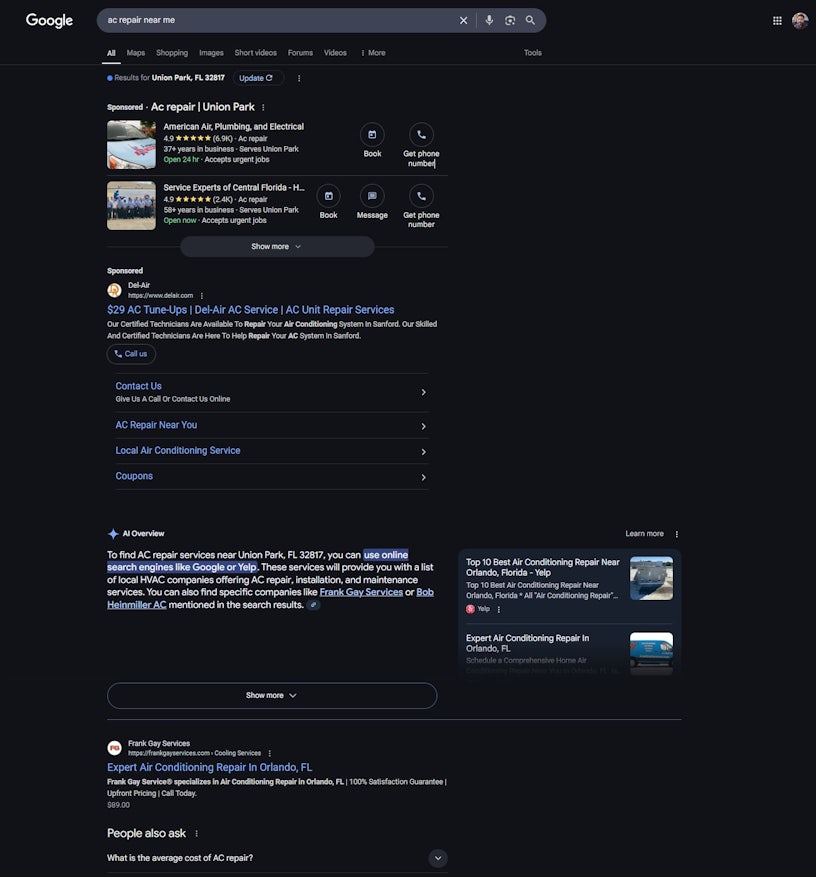
Task: Clear the search box with the X icon
Action: click(x=463, y=20)
